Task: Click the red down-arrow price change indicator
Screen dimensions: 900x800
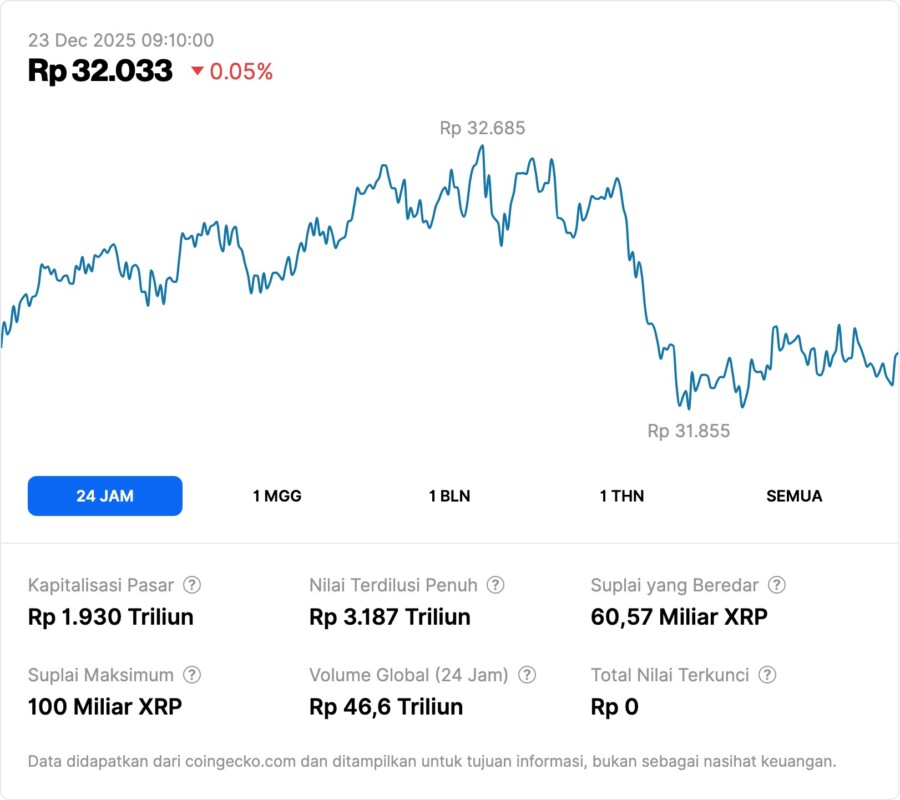Action: point(197,71)
